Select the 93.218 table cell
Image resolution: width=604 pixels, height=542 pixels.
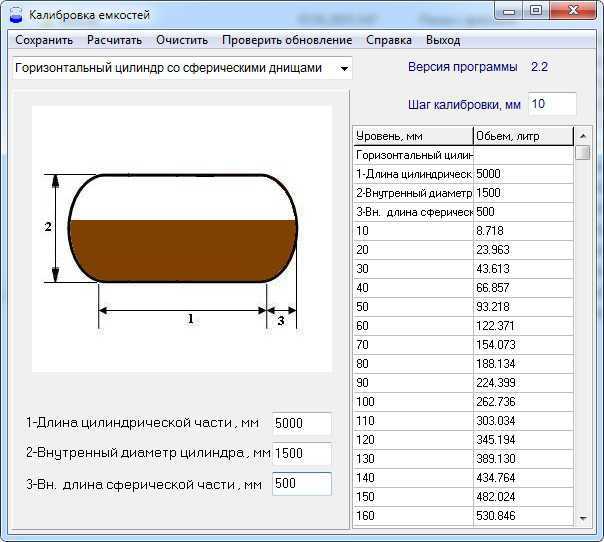click(523, 307)
